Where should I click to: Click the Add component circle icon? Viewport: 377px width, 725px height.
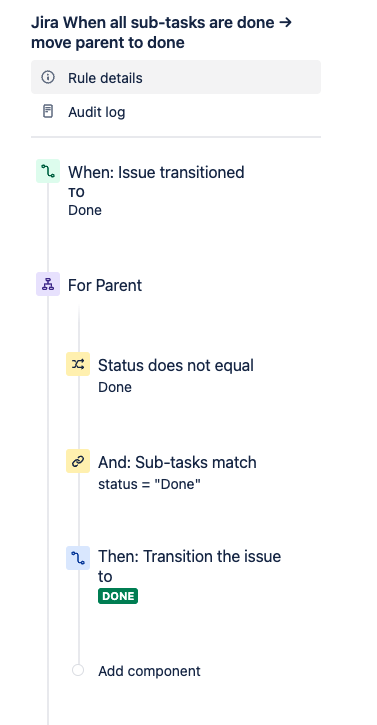click(x=78, y=670)
